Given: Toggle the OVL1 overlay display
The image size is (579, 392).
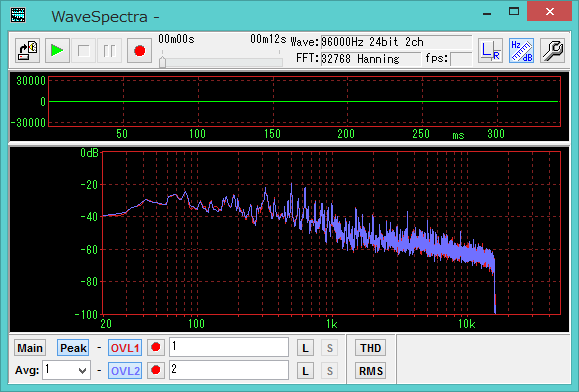Looking at the screenshot, I should click(x=125, y=348).
